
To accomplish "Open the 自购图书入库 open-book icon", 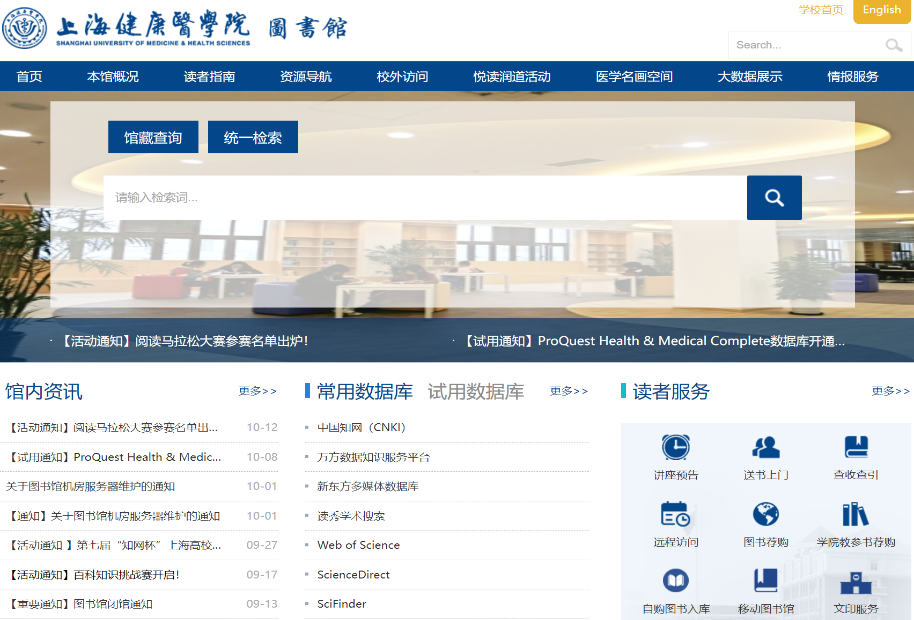I will [x=676, y=581].
